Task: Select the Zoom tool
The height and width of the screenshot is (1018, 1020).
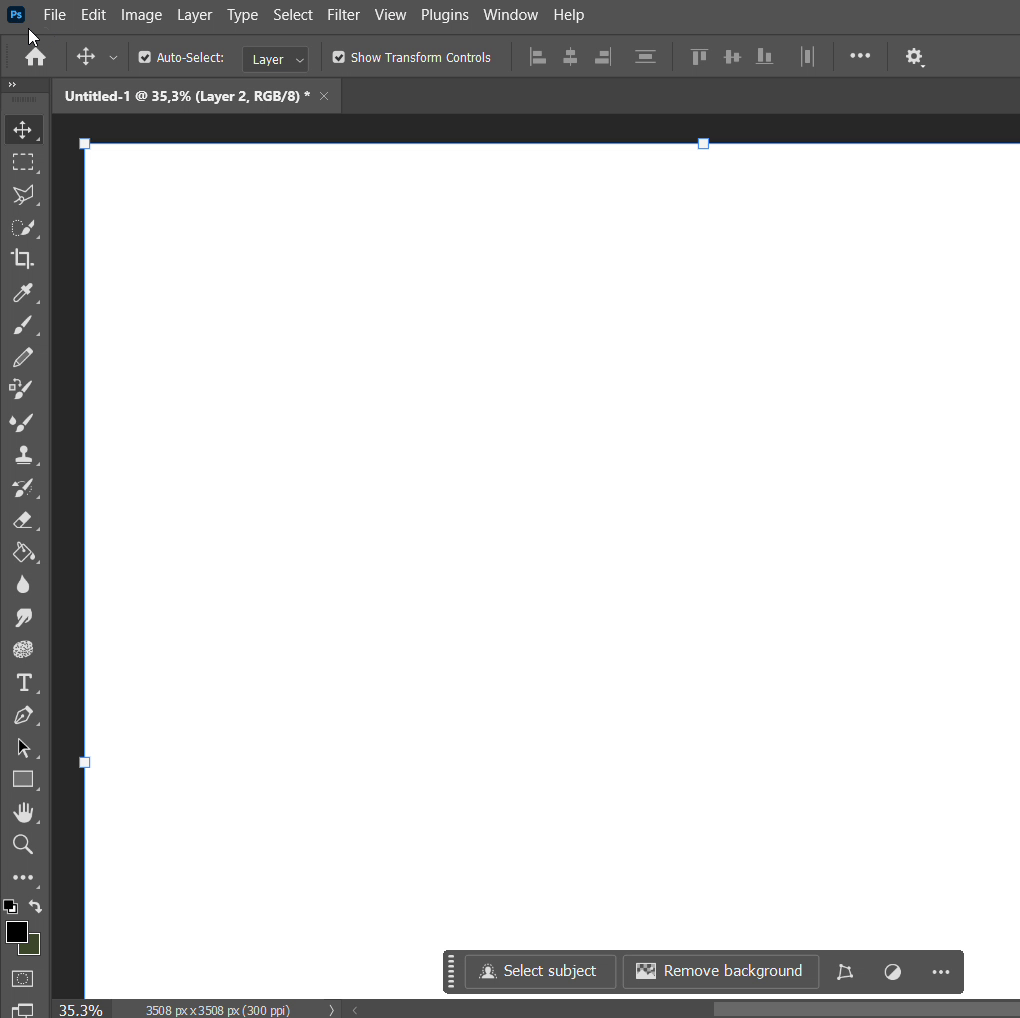Action: 23,845
